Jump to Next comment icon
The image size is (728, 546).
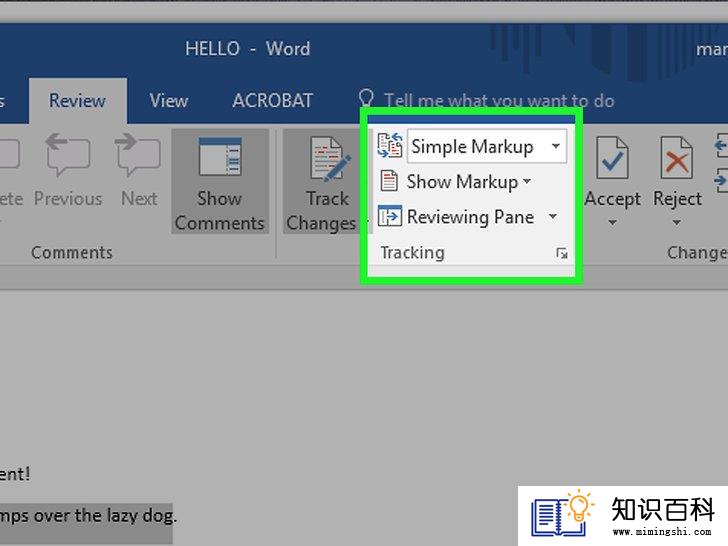point(138,155)
